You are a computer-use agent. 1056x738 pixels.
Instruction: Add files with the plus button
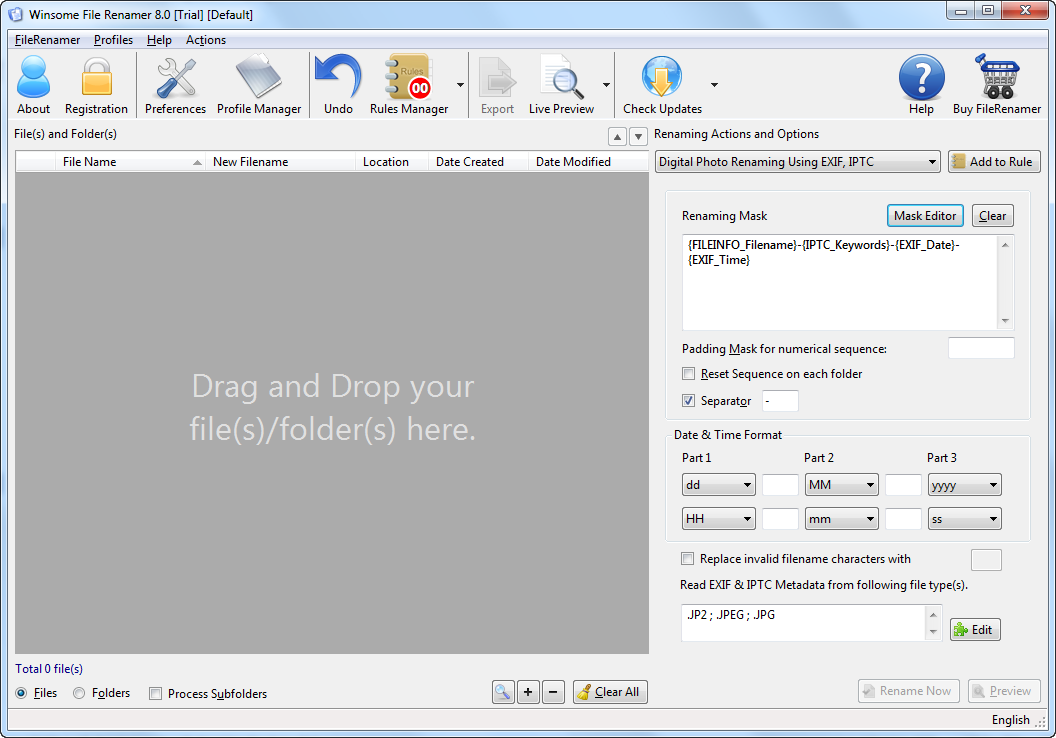528,692
